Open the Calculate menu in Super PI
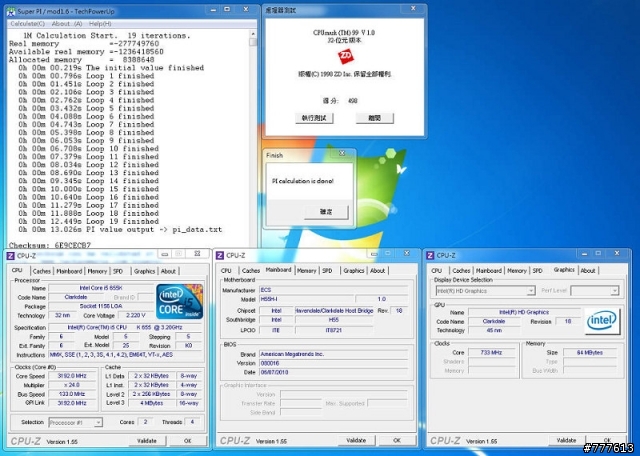The image size is (640, 456). click(28, 24)
